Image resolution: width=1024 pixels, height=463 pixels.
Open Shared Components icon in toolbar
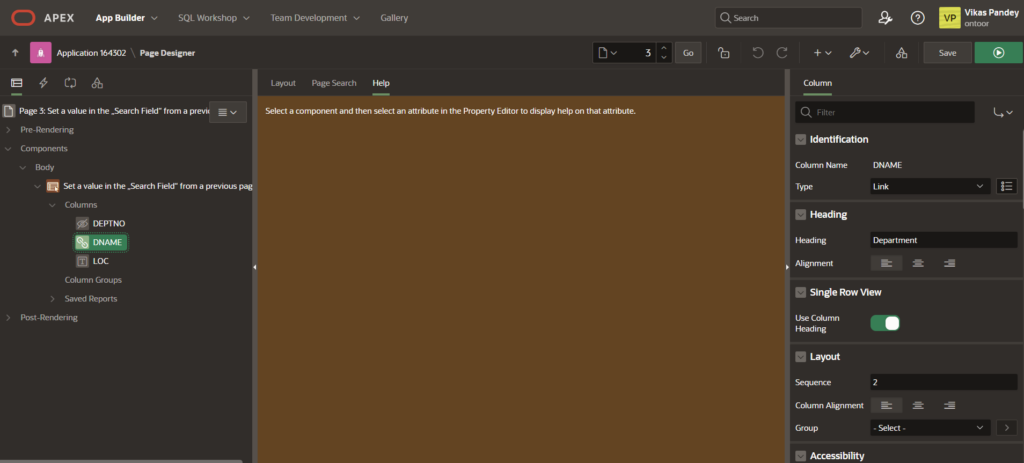pyautogui.click(x=901, y=53)
